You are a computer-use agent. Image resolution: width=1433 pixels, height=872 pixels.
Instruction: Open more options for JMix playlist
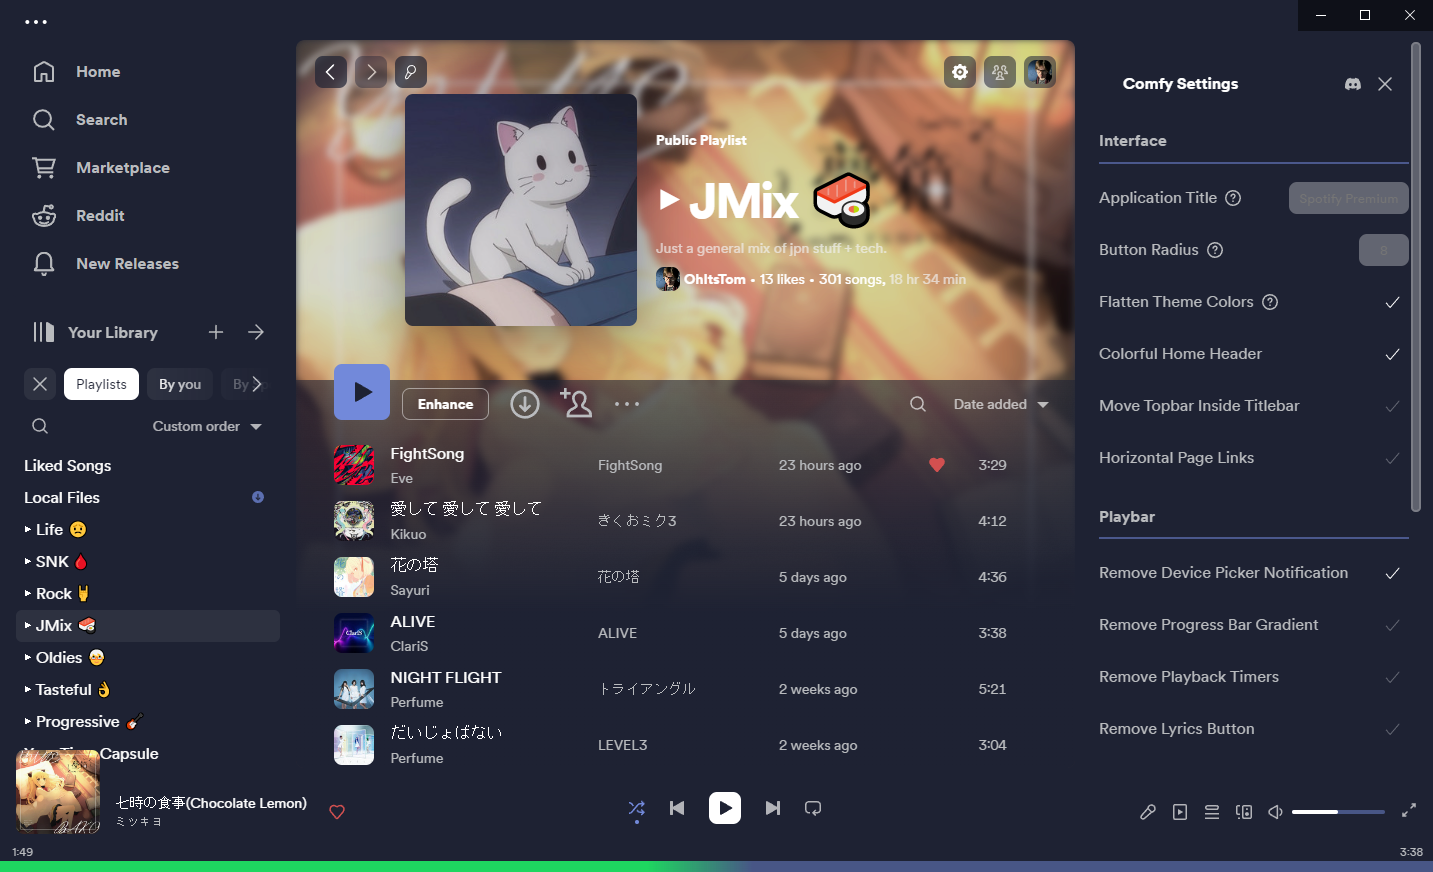tap(627, 404)
